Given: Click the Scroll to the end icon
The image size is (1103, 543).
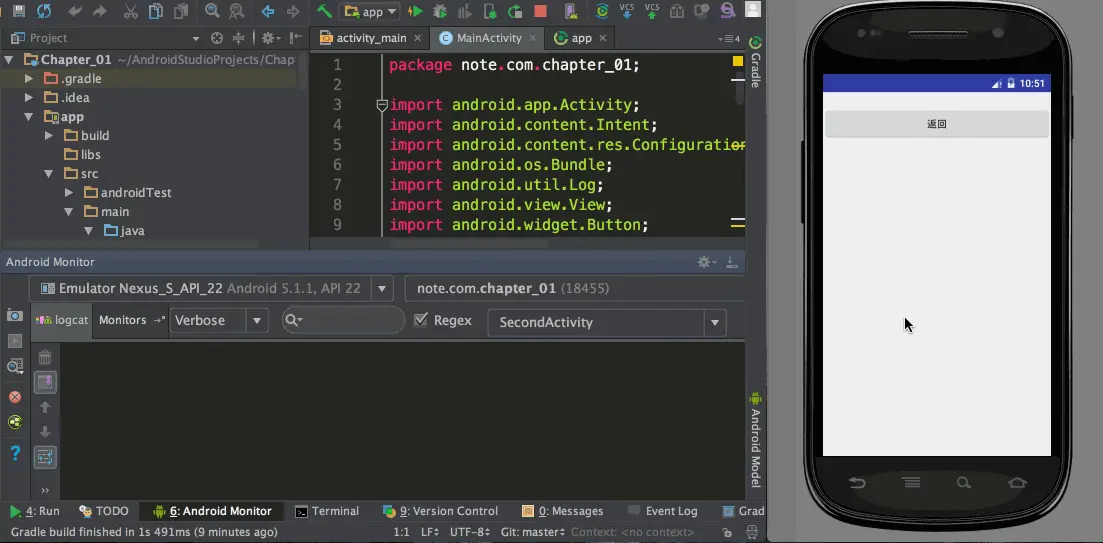Looking at the screenshot, I should pos(45,383).
